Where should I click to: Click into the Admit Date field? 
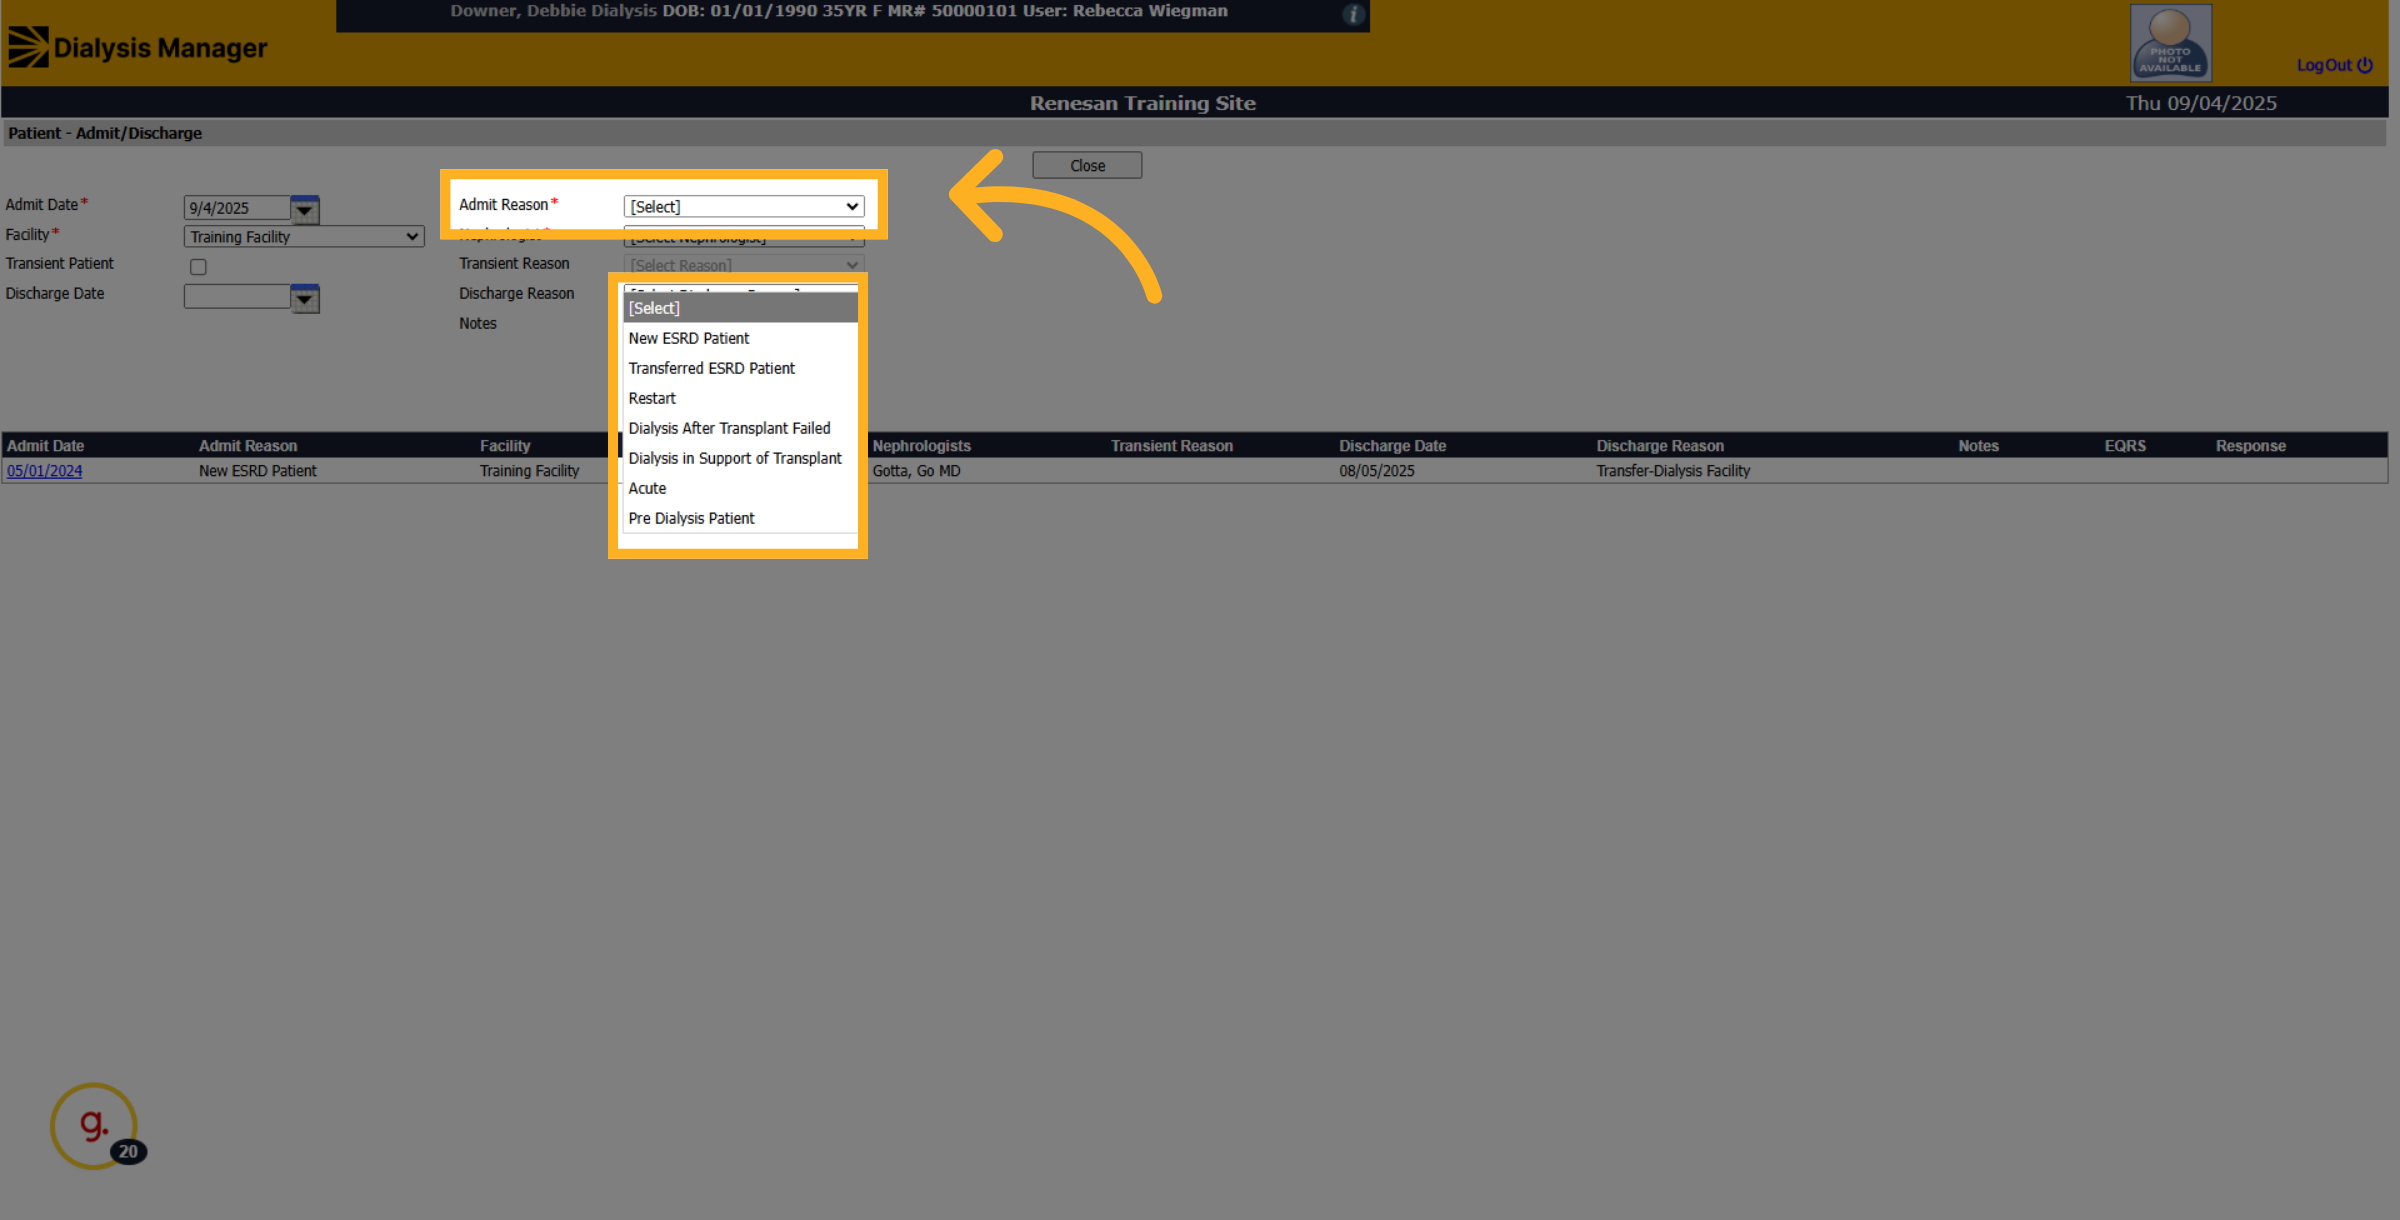click(237, 208)
